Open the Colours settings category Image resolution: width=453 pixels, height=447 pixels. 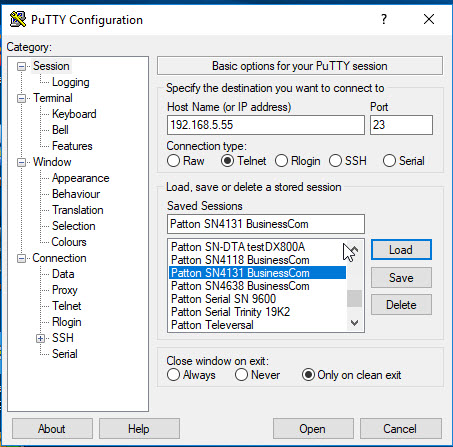coord(69,242)
